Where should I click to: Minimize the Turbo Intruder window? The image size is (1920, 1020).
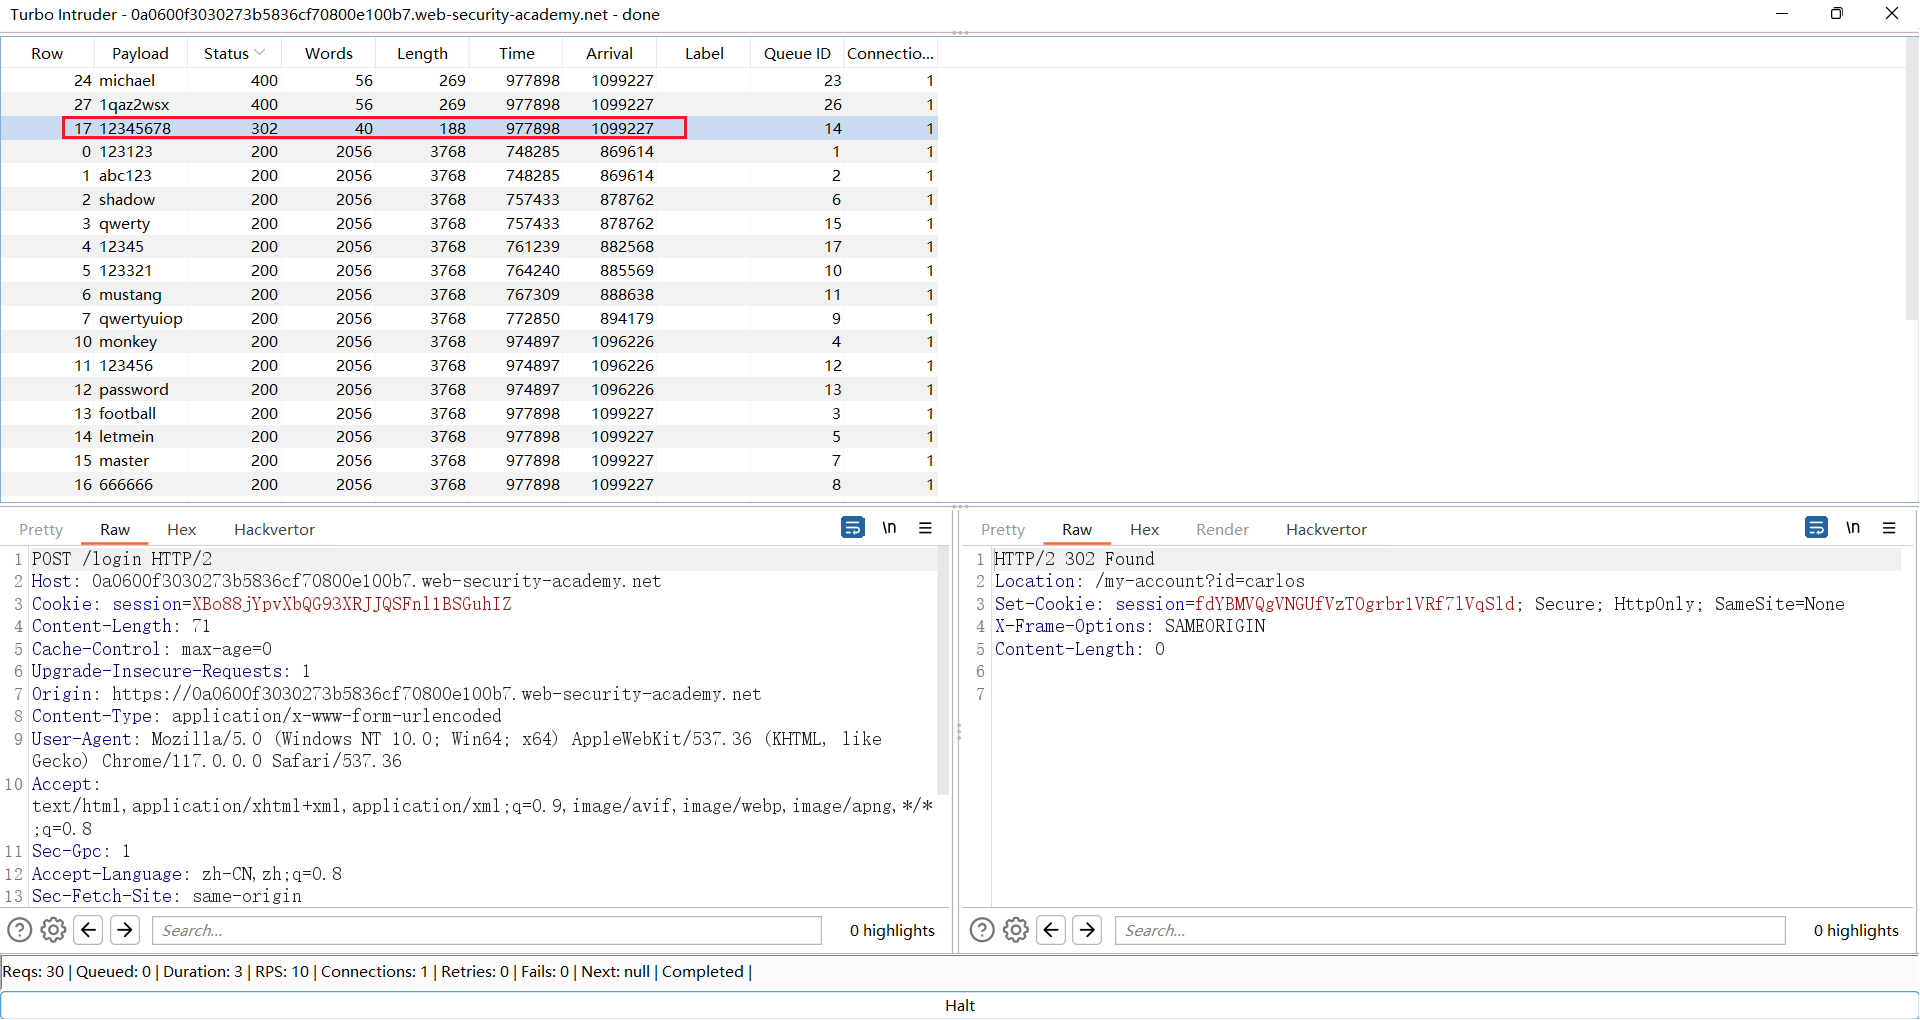click(x=1781, y=13)
